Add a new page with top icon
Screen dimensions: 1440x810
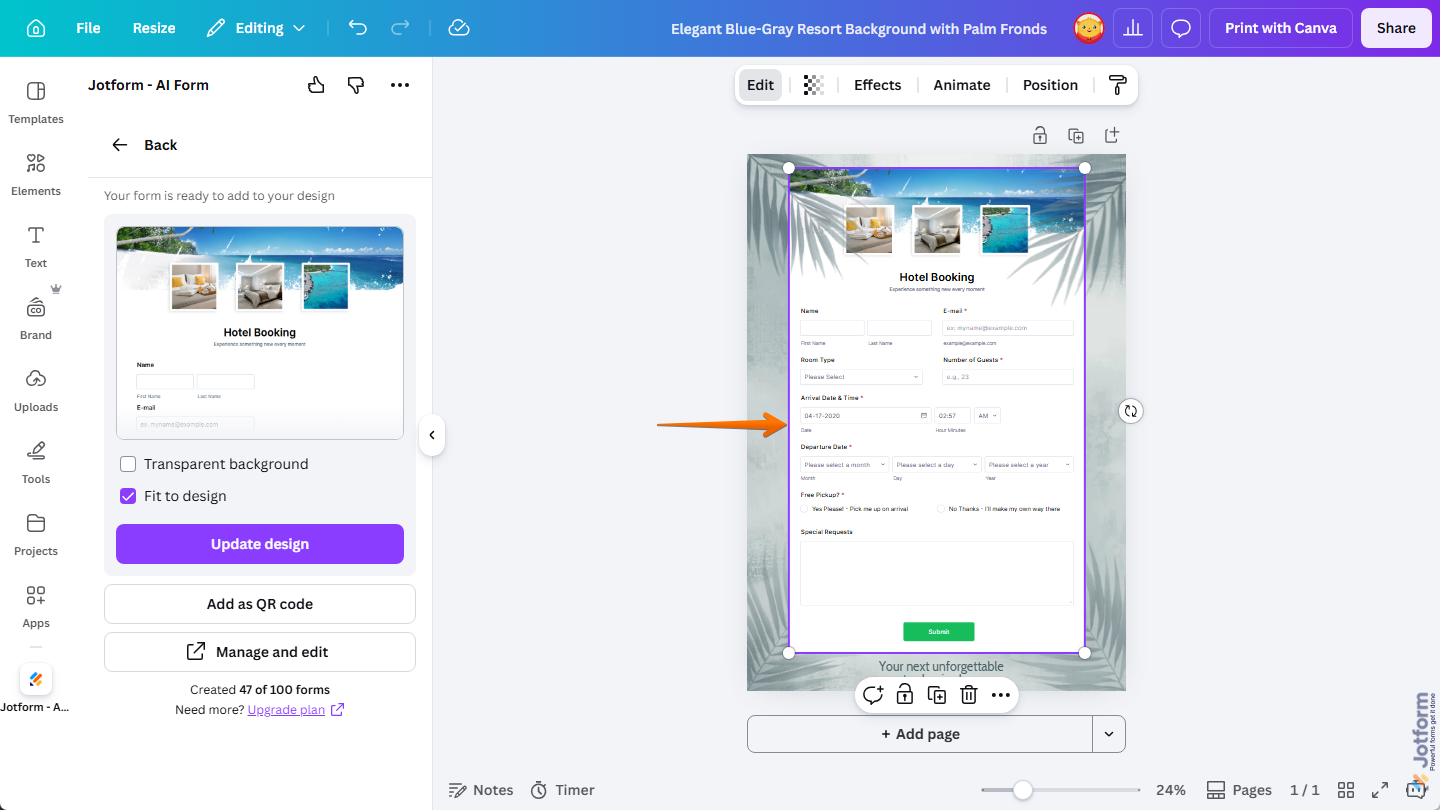coord(1112,135)
